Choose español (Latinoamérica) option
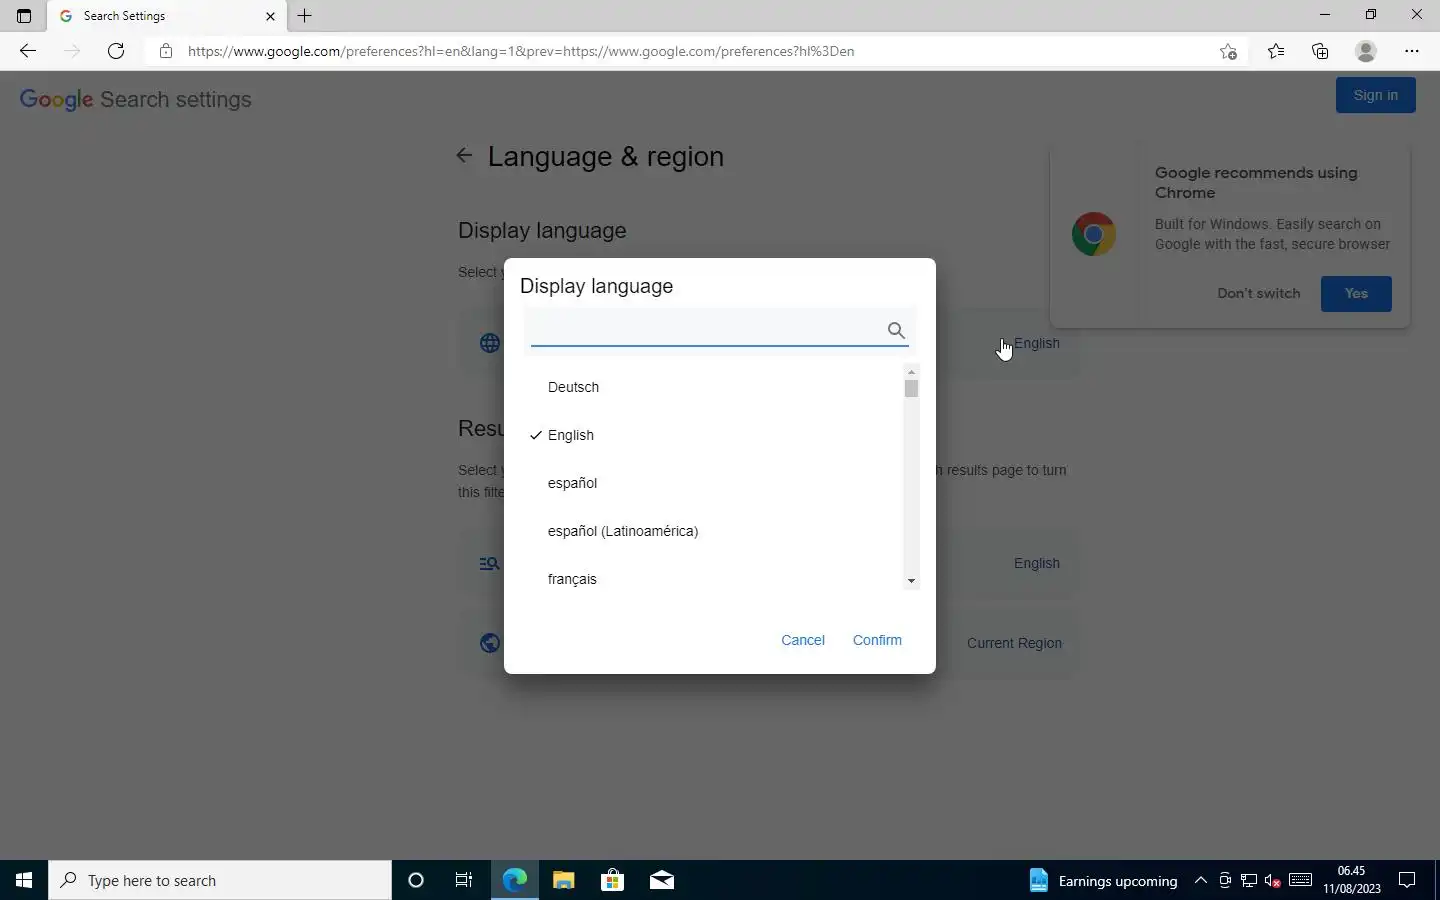 623,531
